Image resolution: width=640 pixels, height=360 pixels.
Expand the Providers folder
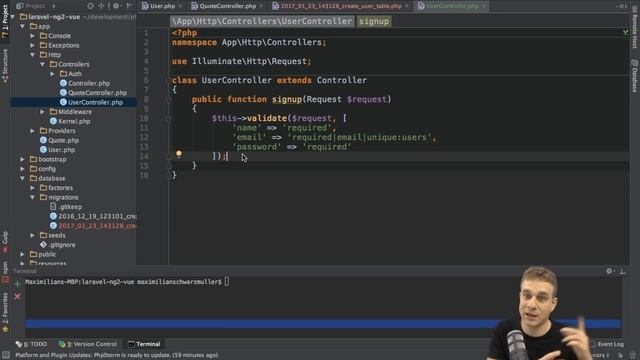coord(33,131)
